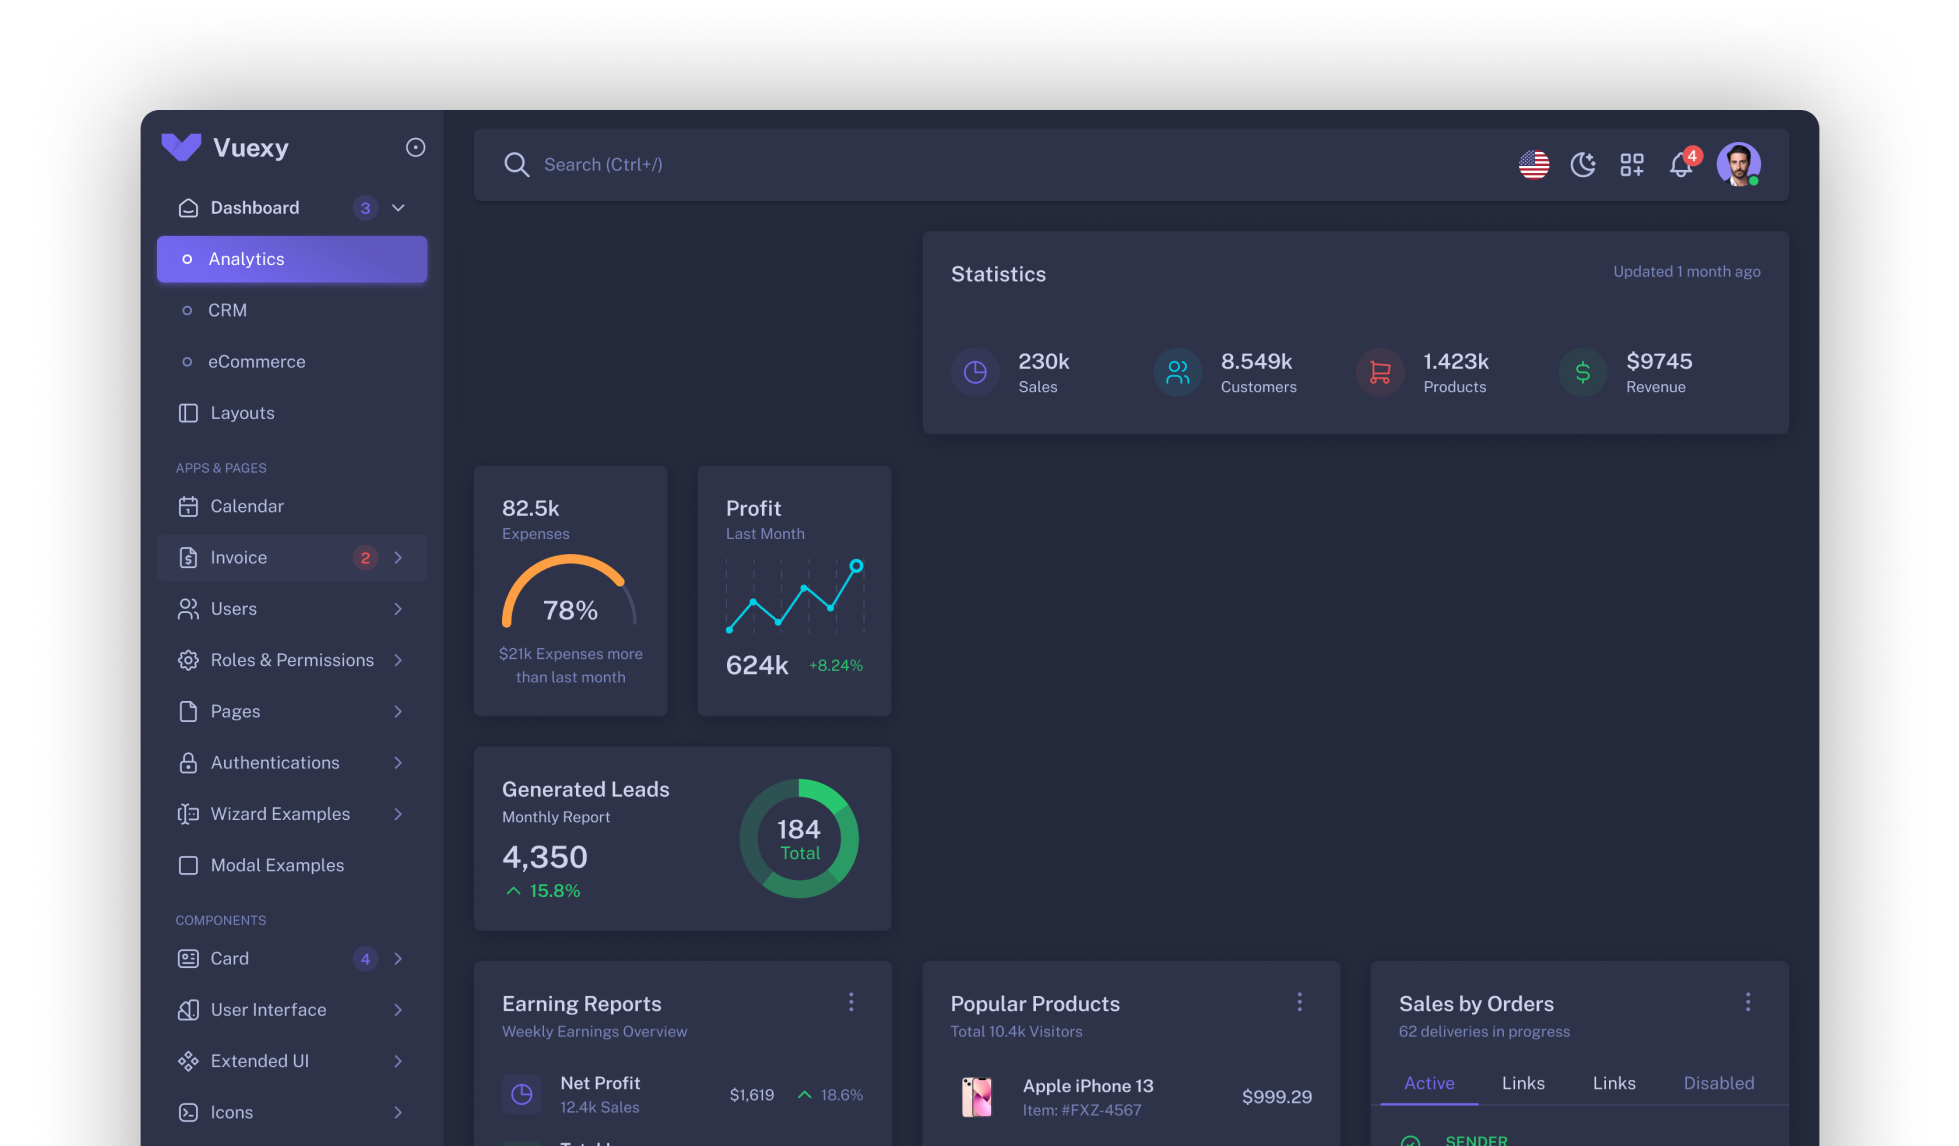
Task: Click the Vuexy logo icon
Action: click(x=181, y=147)
